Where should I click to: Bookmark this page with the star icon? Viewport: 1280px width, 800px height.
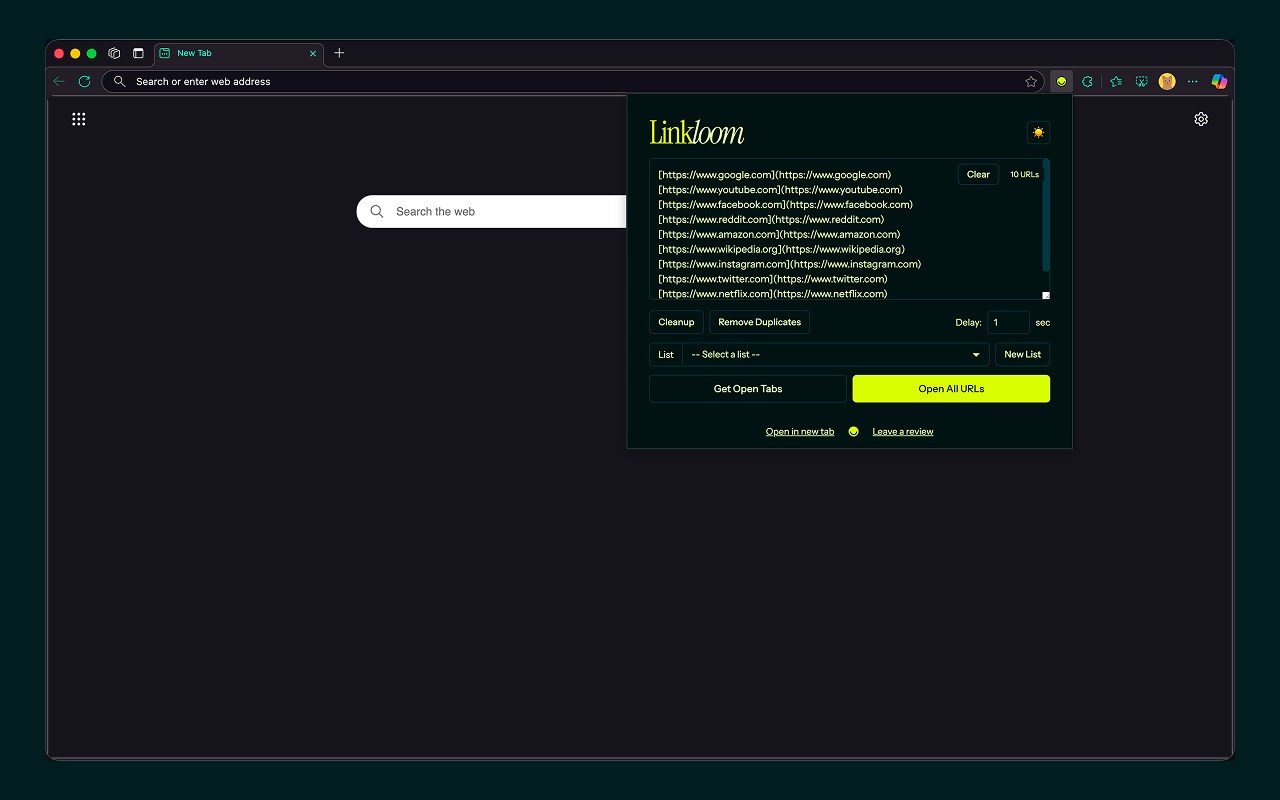(x=1031, y=82)
